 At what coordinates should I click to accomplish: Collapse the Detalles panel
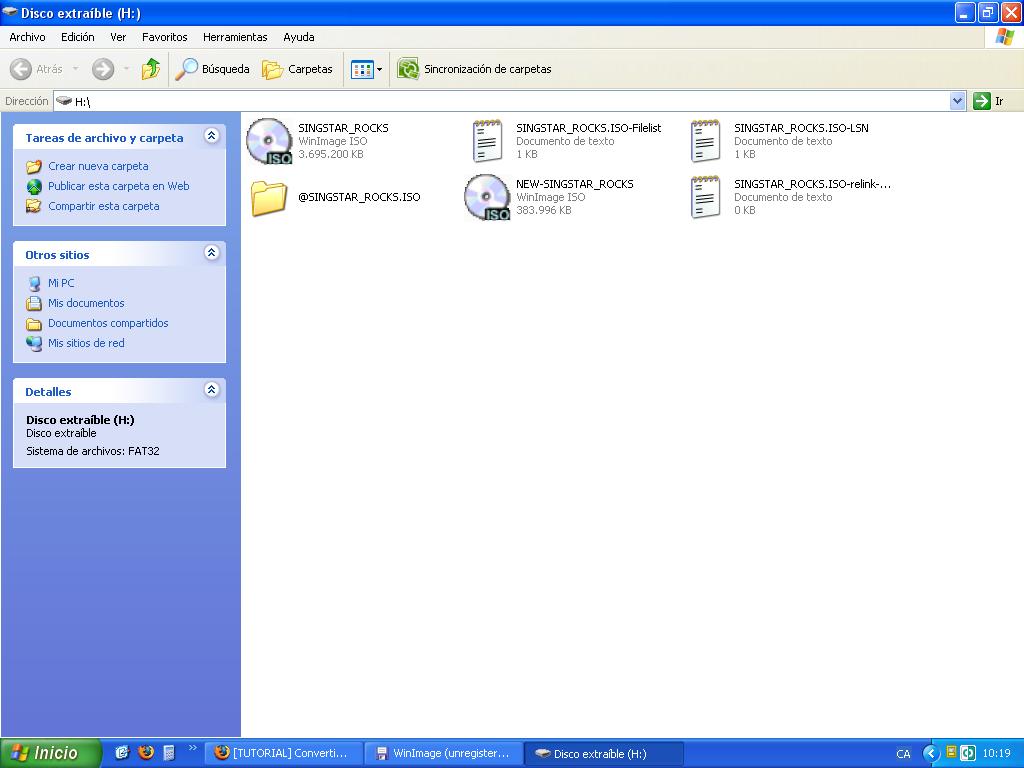(x=211, y=391)
